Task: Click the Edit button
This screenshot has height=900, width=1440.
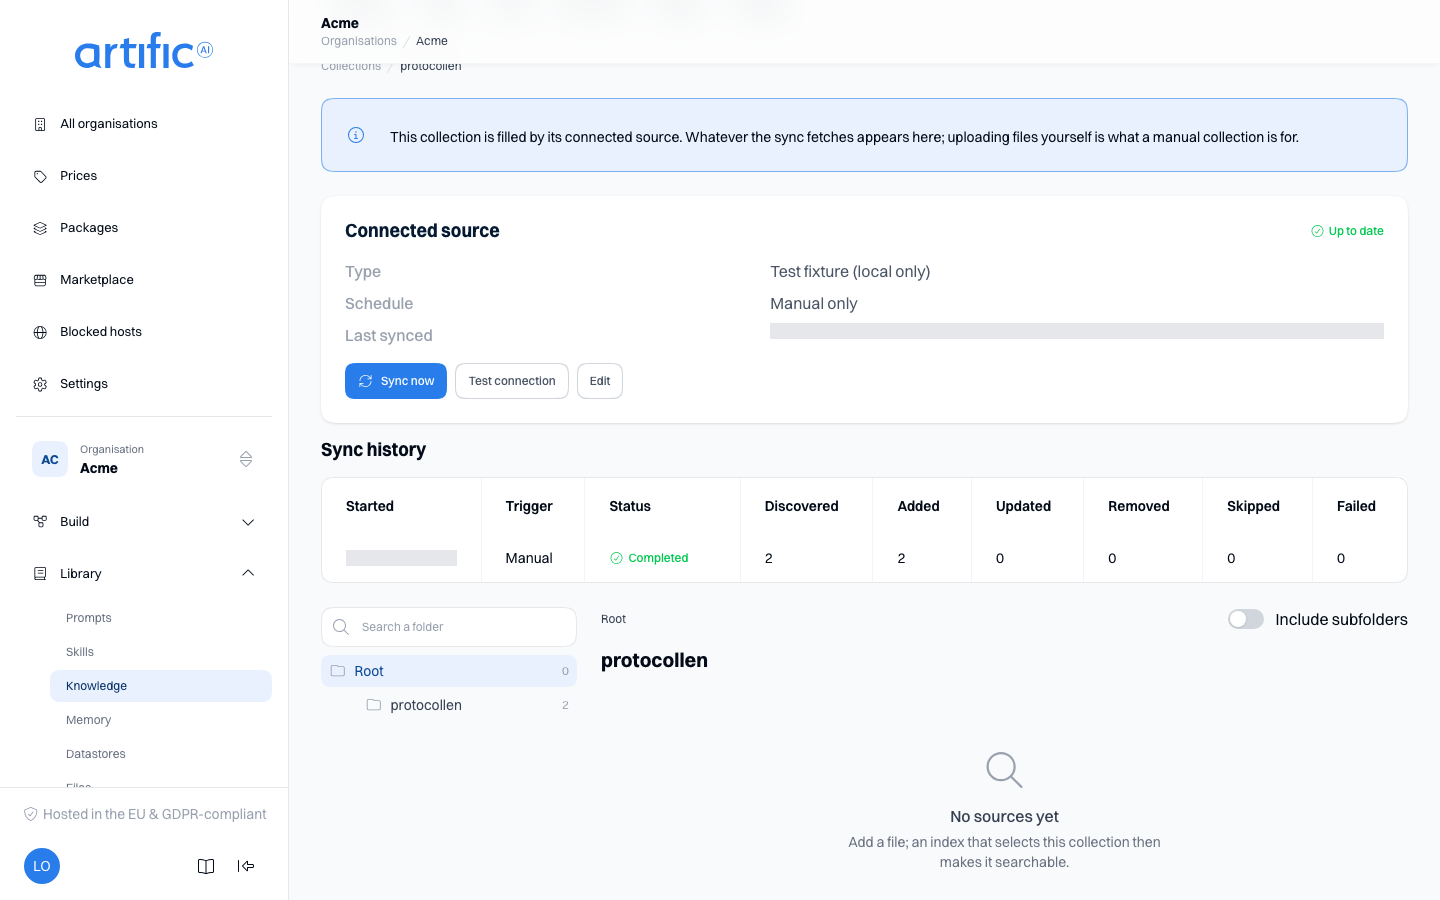Action: 600,381
